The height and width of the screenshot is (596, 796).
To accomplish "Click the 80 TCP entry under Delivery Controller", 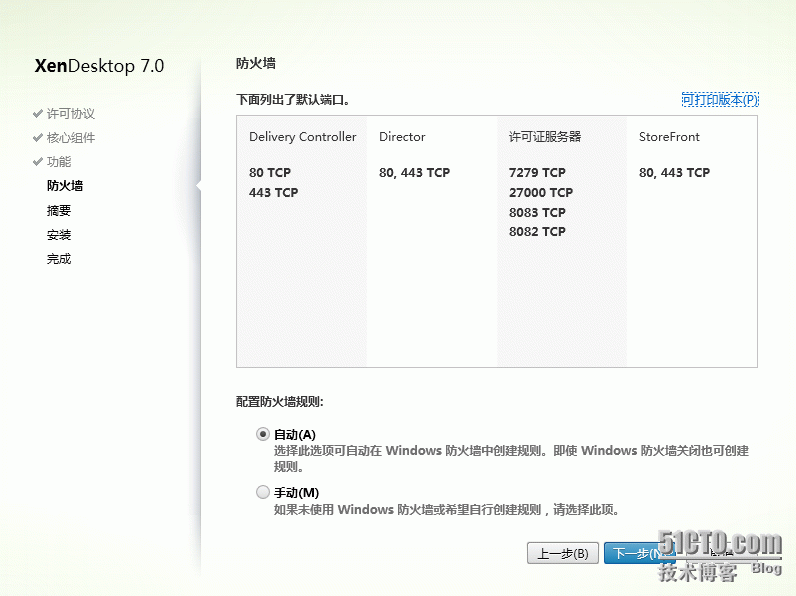I will [270, 173].
